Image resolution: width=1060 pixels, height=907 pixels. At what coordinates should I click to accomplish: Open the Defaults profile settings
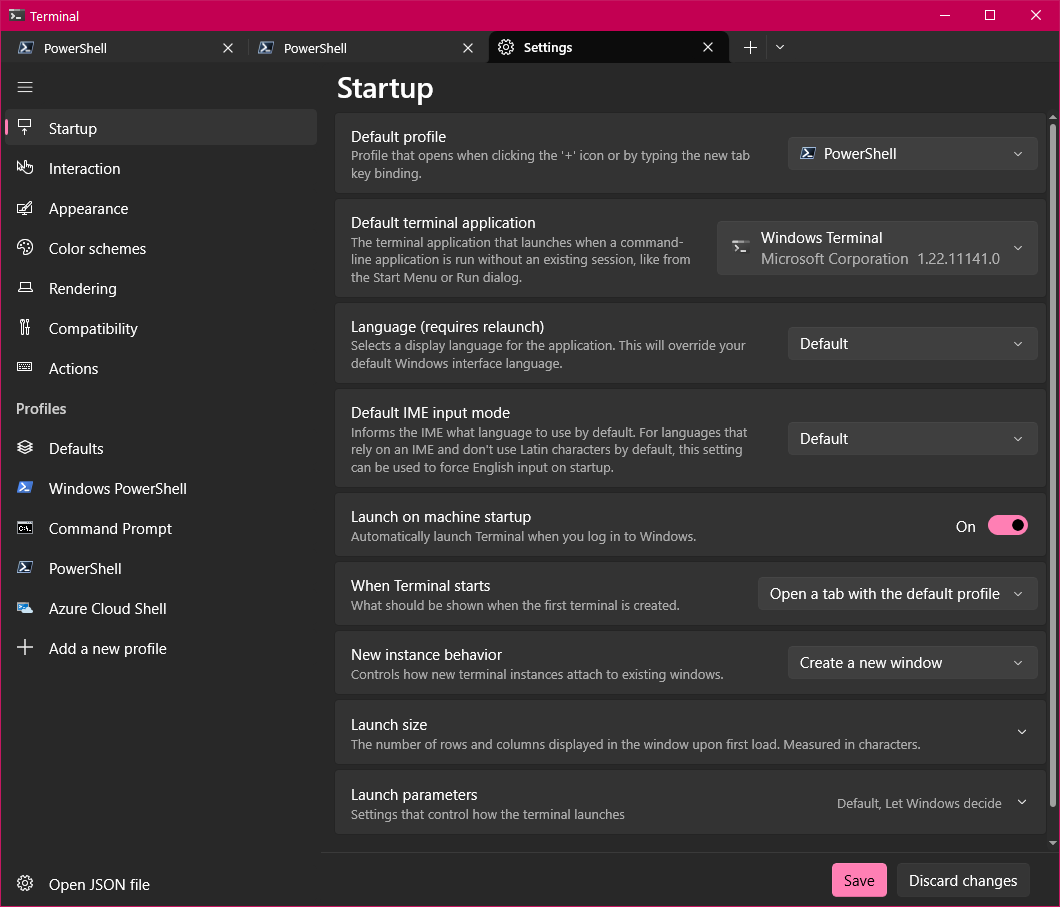click(x=161, y=448)
